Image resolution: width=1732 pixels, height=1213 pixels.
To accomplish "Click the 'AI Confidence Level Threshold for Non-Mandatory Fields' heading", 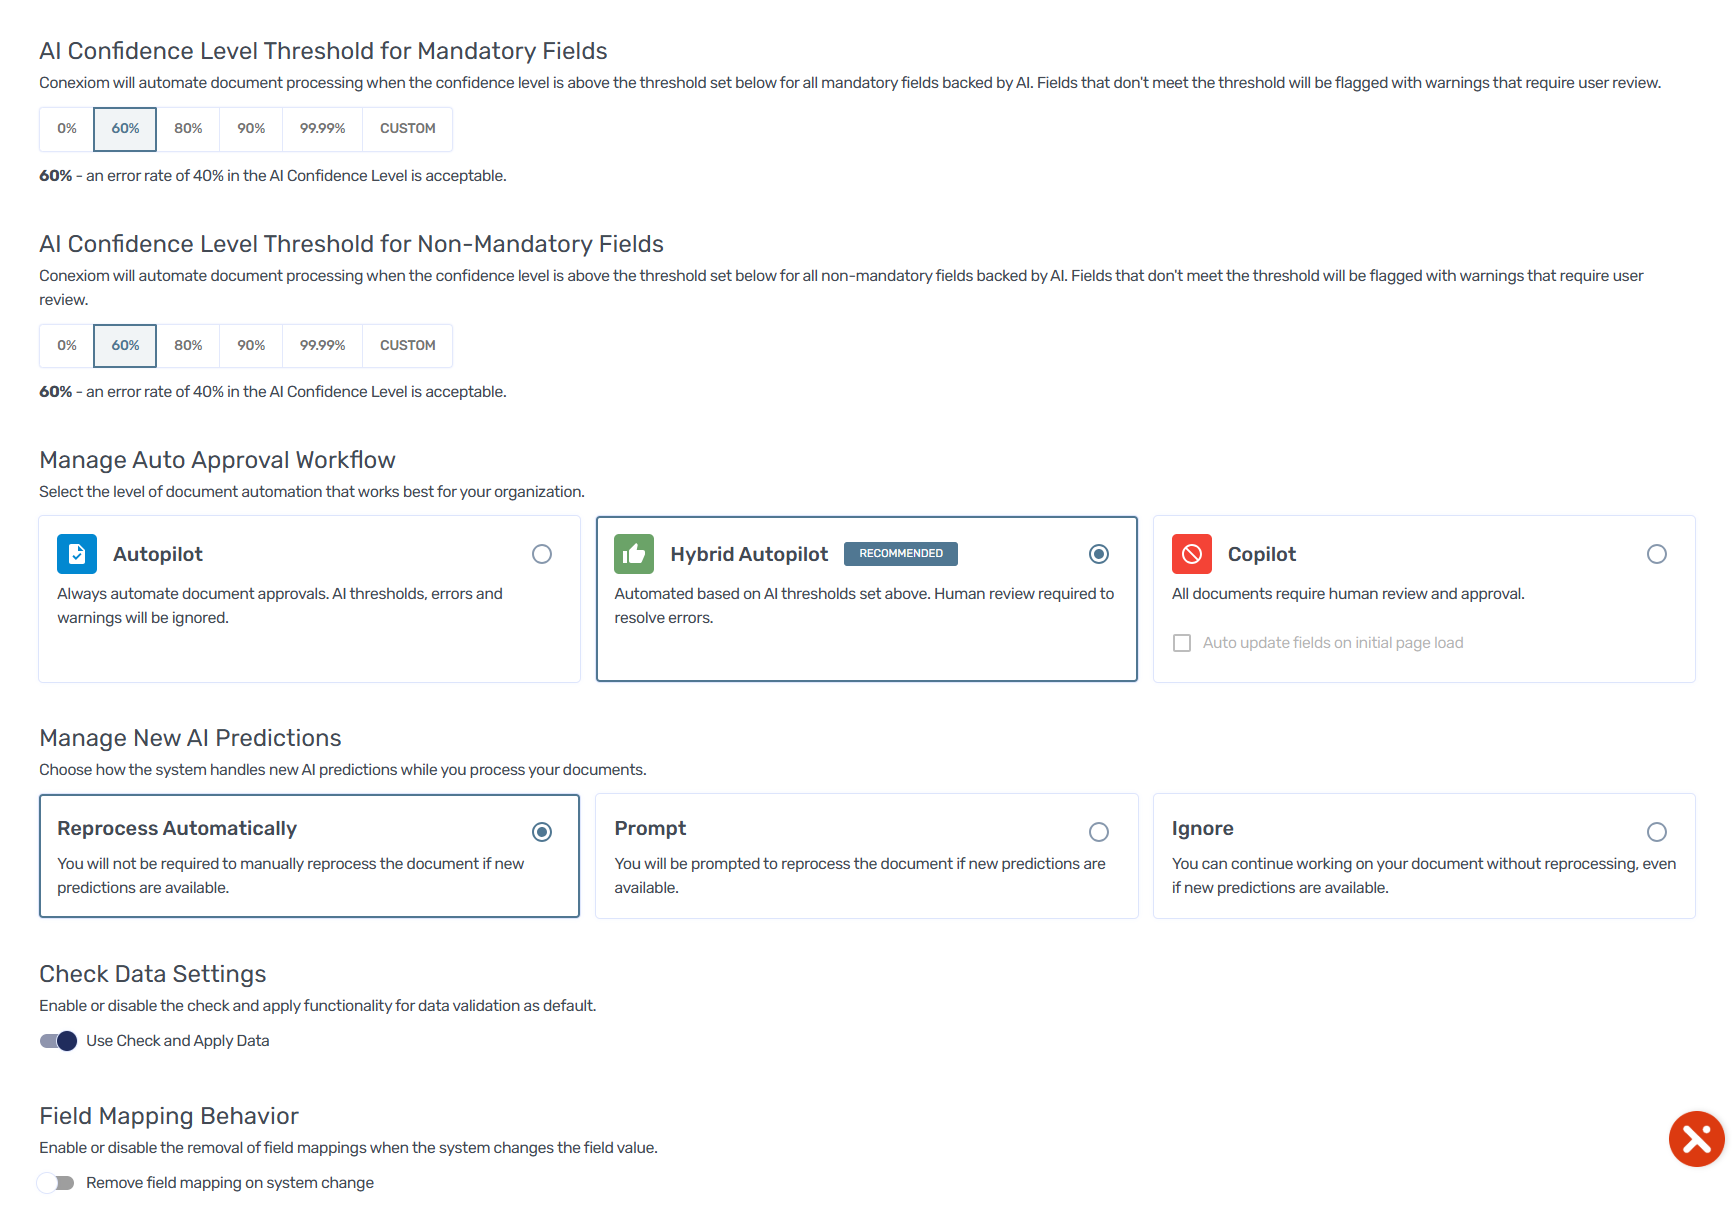I will [352, 244].
